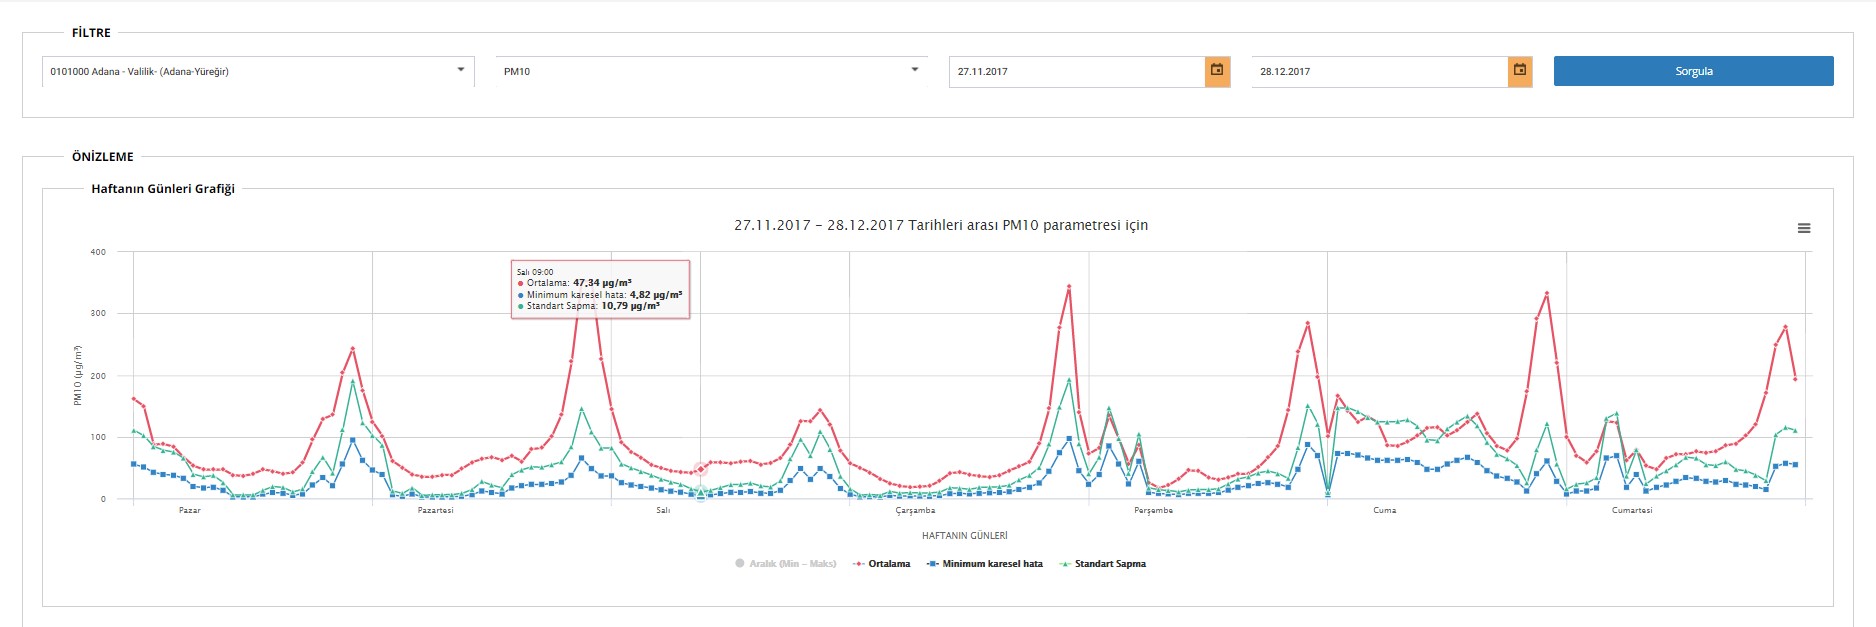1876x627 pixels.
Task: Open start date calendar picker icon
Action: coord(1217,71)
